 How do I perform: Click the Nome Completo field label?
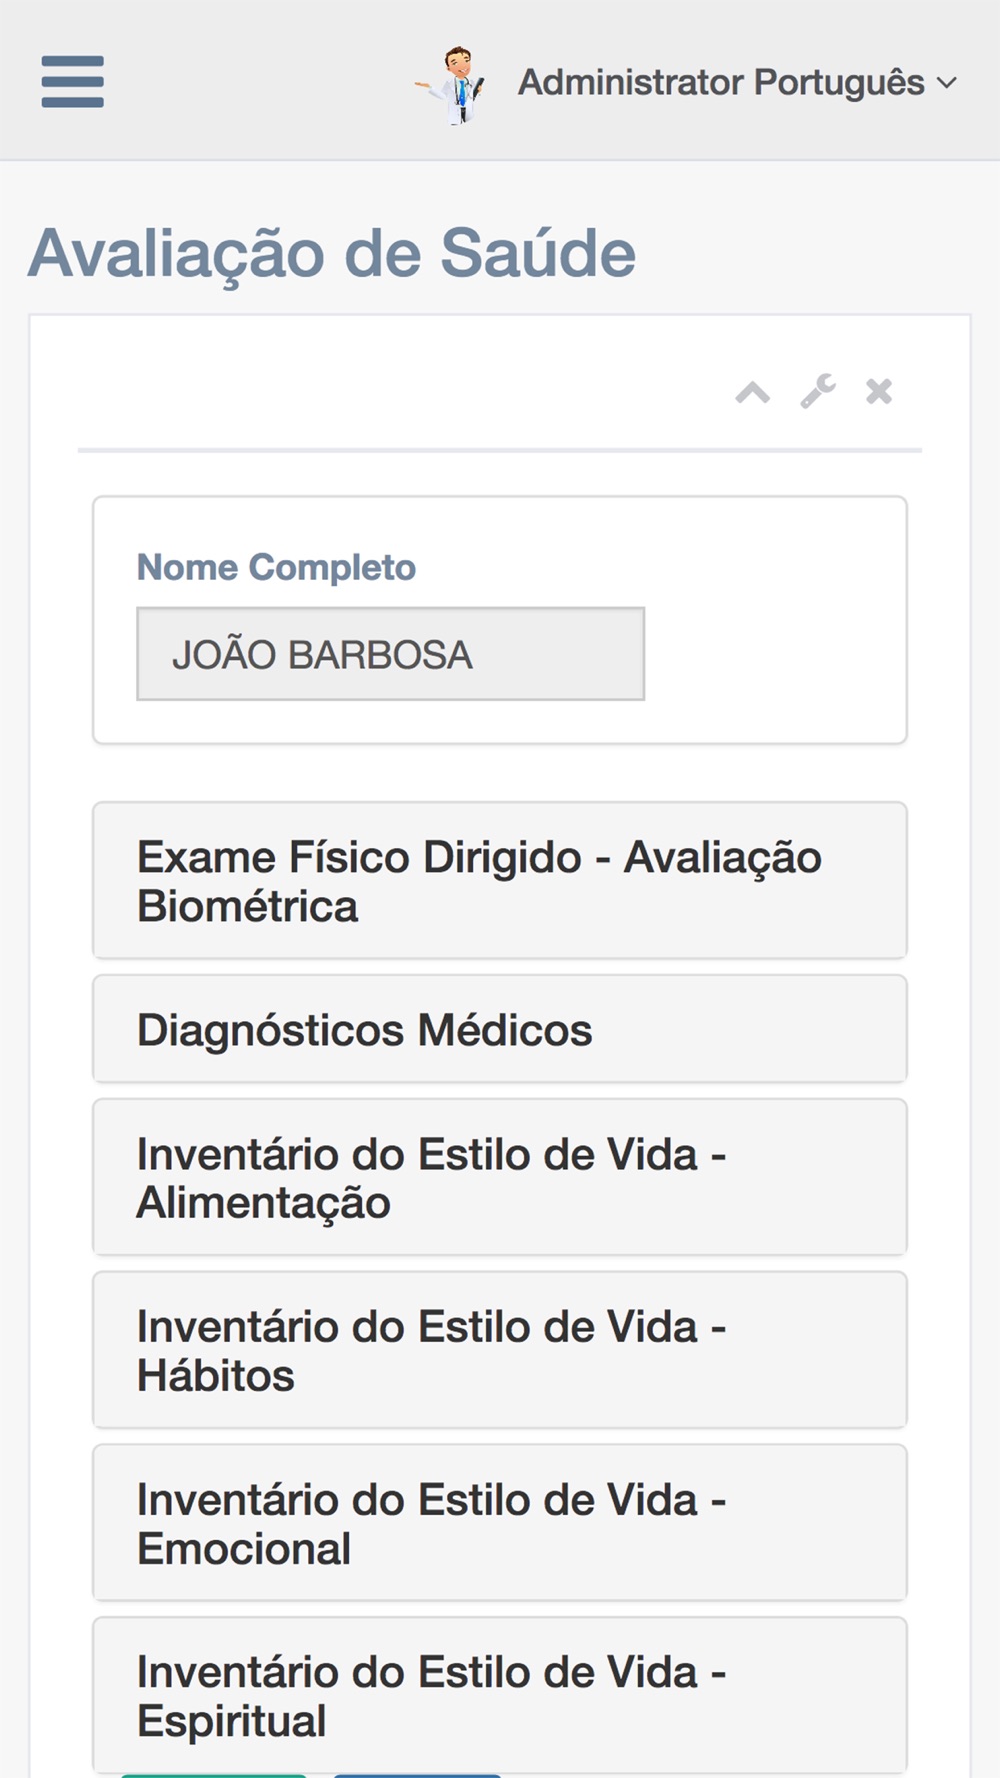[276, 567]
